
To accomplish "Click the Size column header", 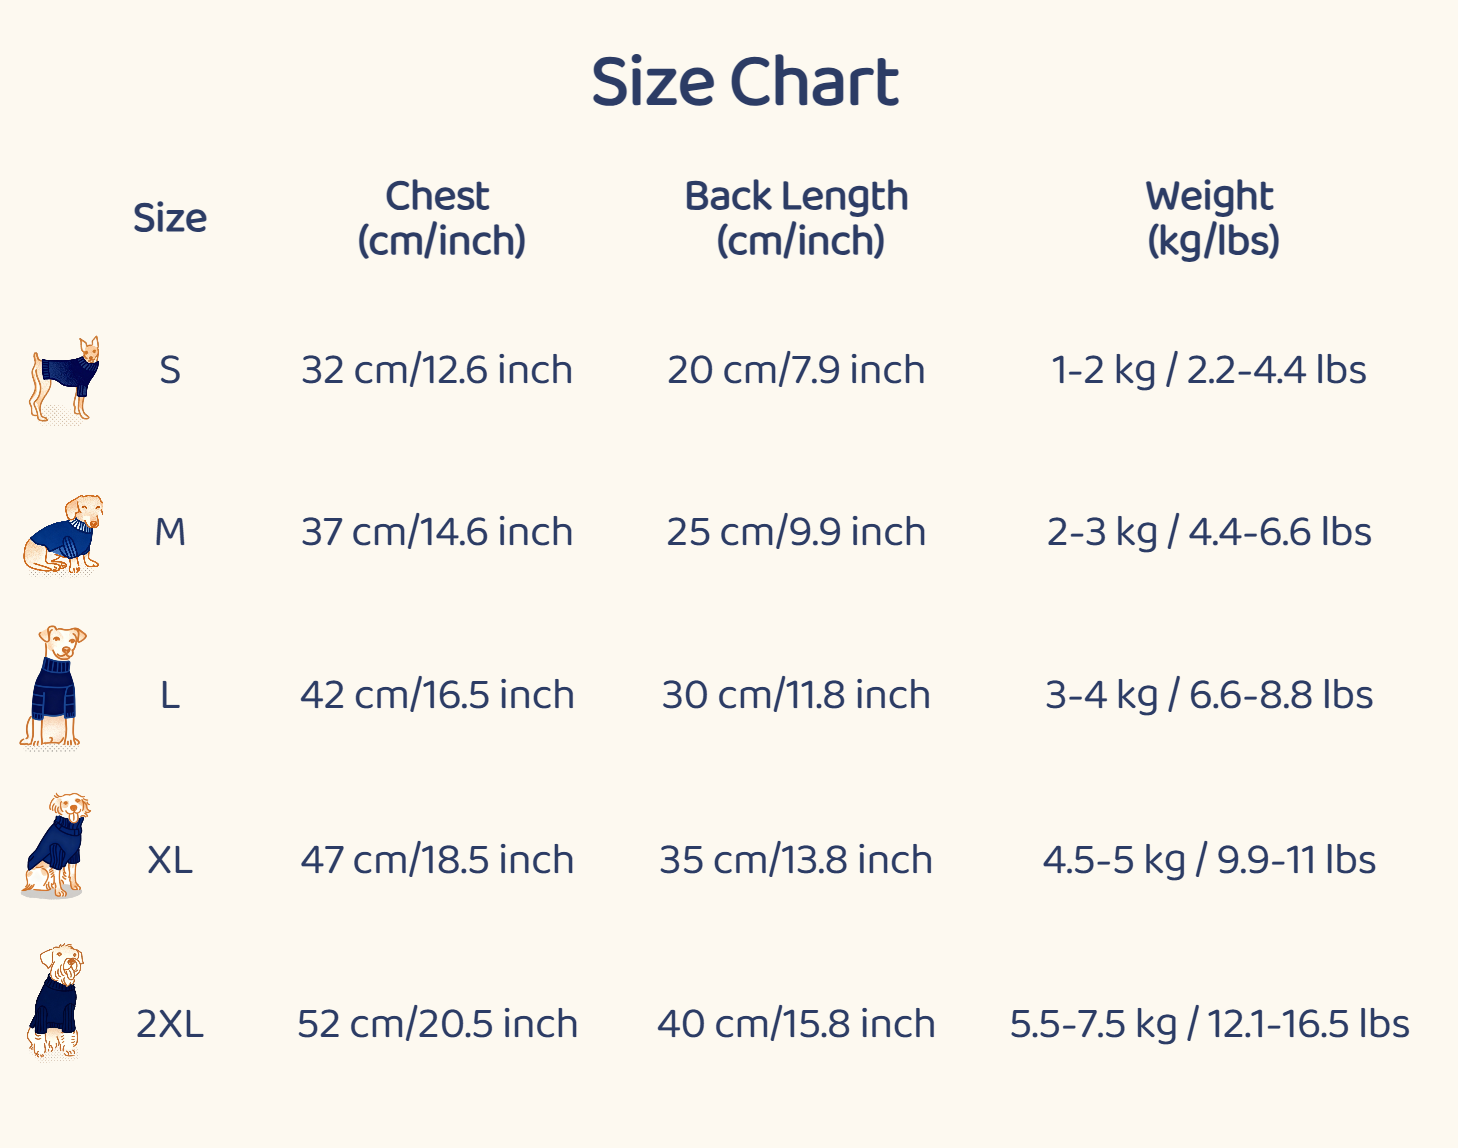I will point(170,218).
